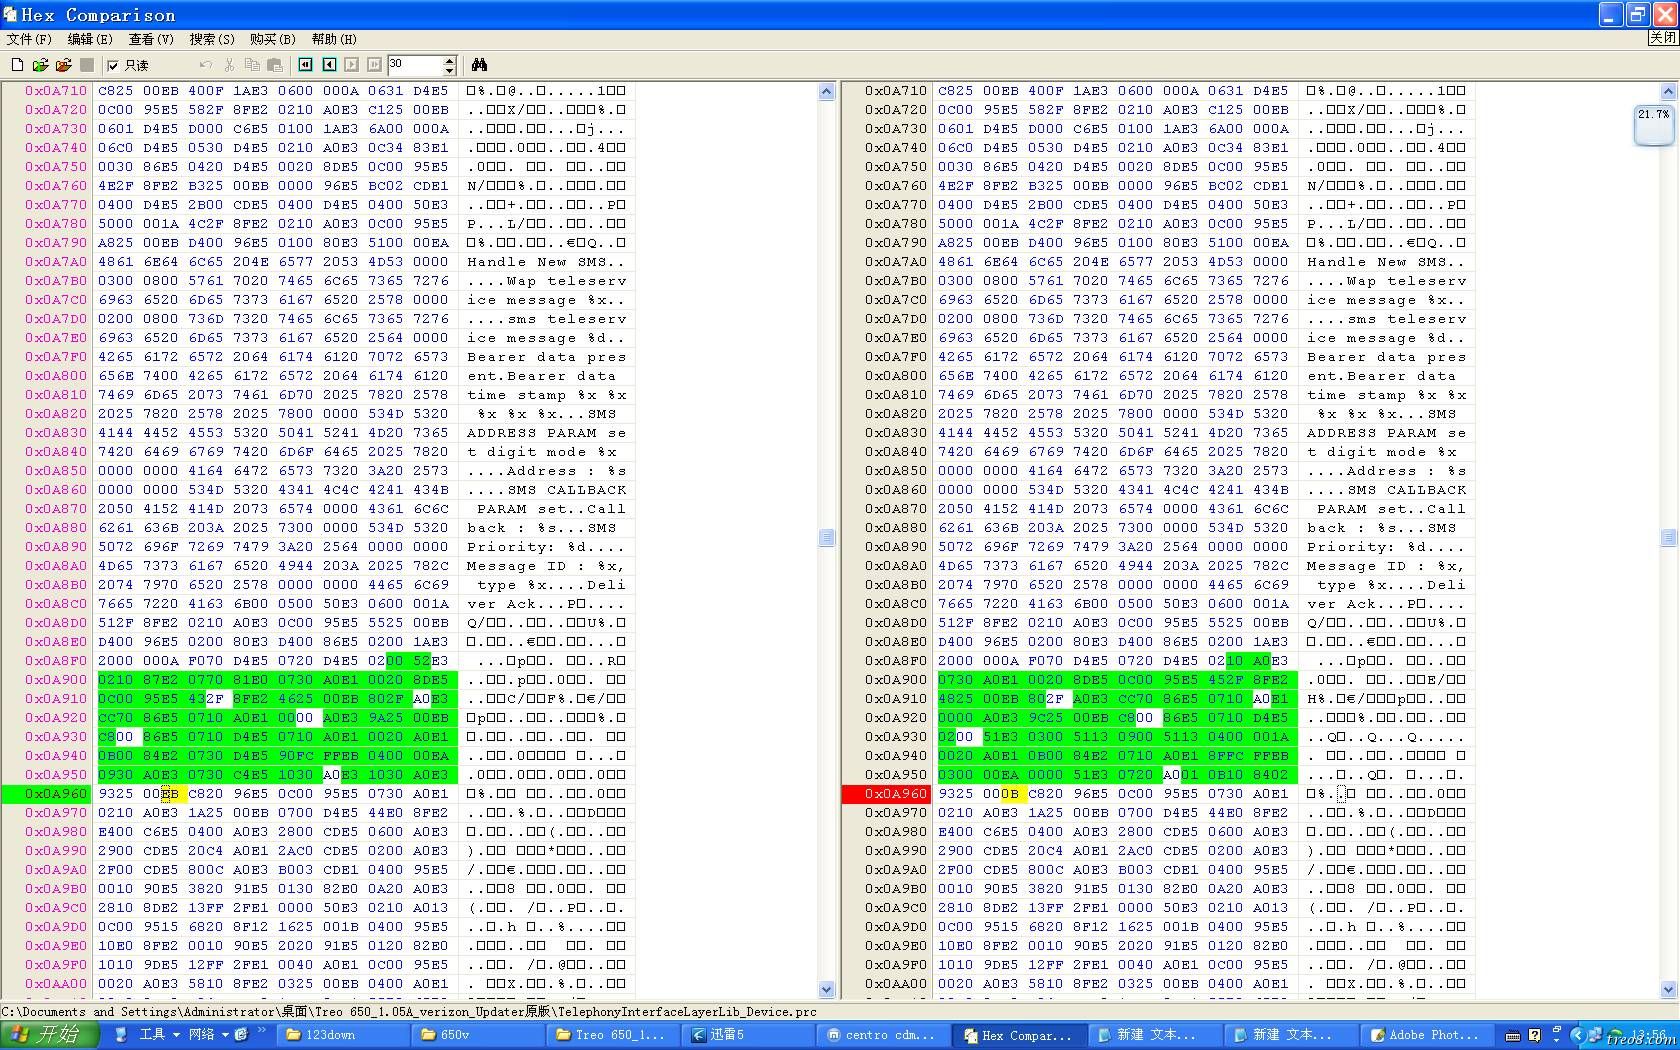
Task: Click the right pane scrollbar thumb
Action: click(x=1669, y=538)
